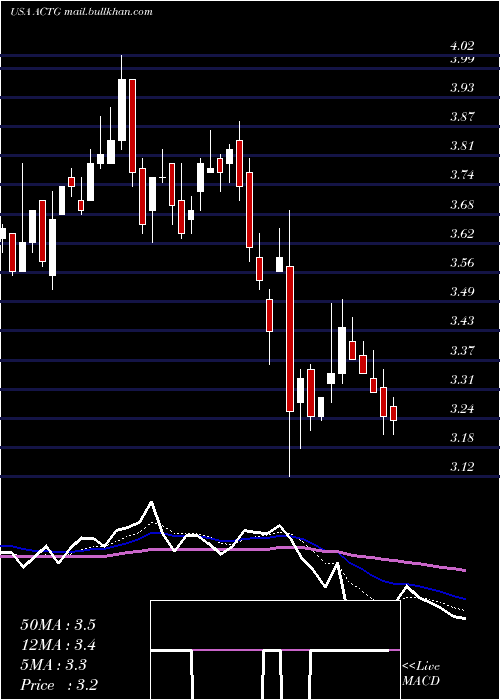Click the tallest red candle touching 3.12 low
The width and height of the screenshot is (500, 700).
click(290, 339)
